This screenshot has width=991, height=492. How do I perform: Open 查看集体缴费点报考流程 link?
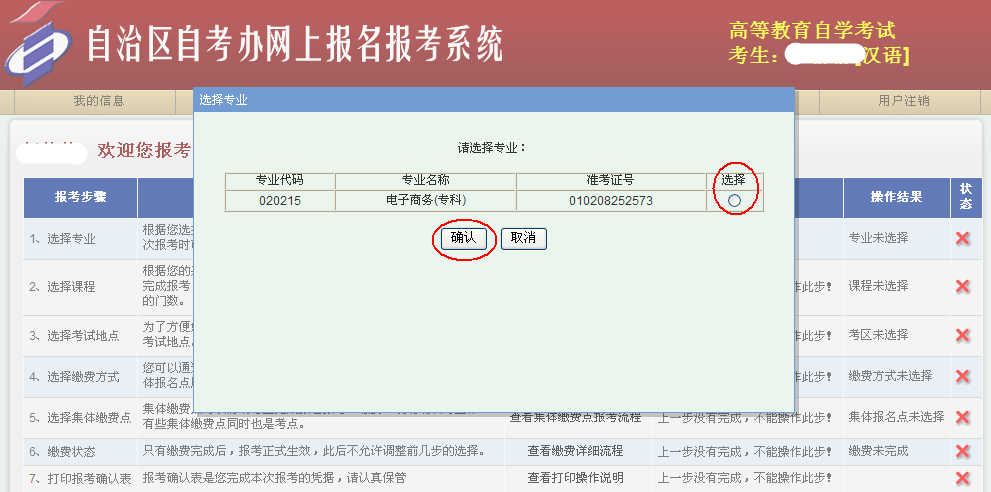click(575, 418)
